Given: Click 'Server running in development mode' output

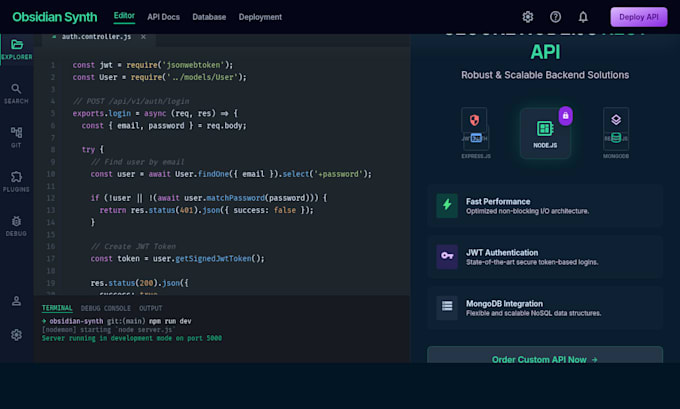Looking at the screenshot, I should 132,338.
